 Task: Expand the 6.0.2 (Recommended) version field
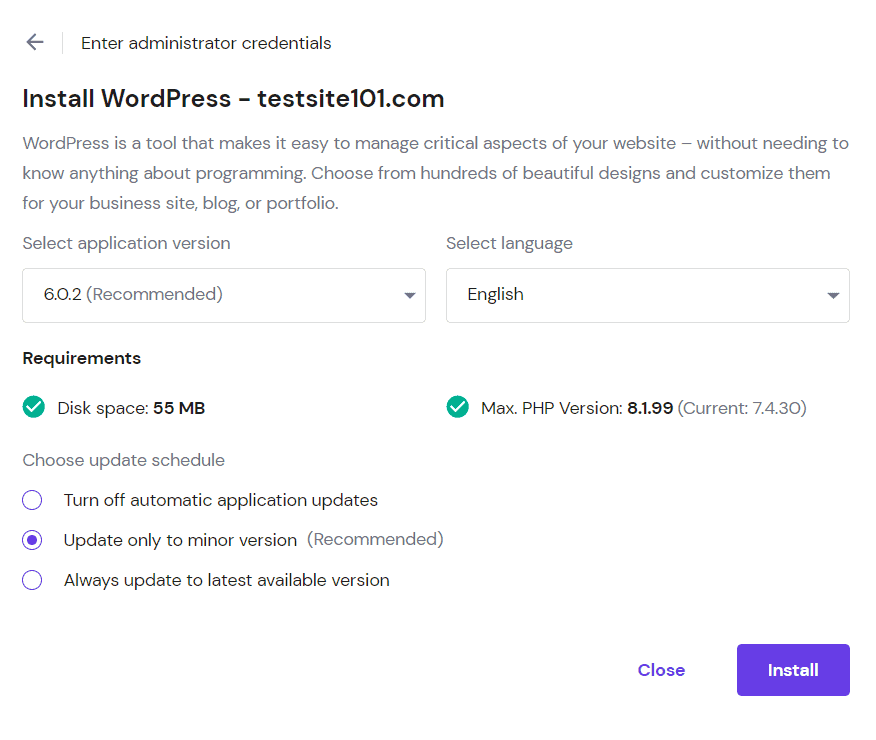[224, 295]
